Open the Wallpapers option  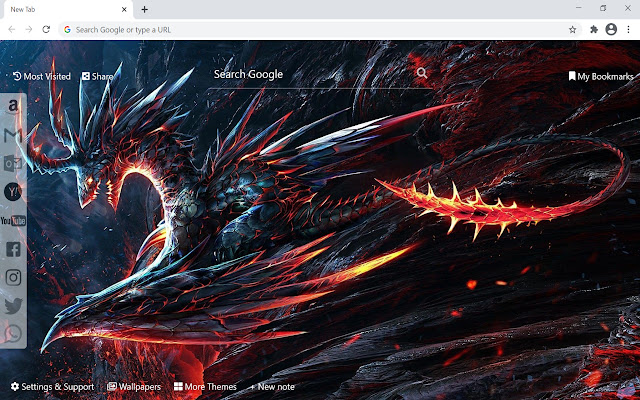[x=134, y=387]
